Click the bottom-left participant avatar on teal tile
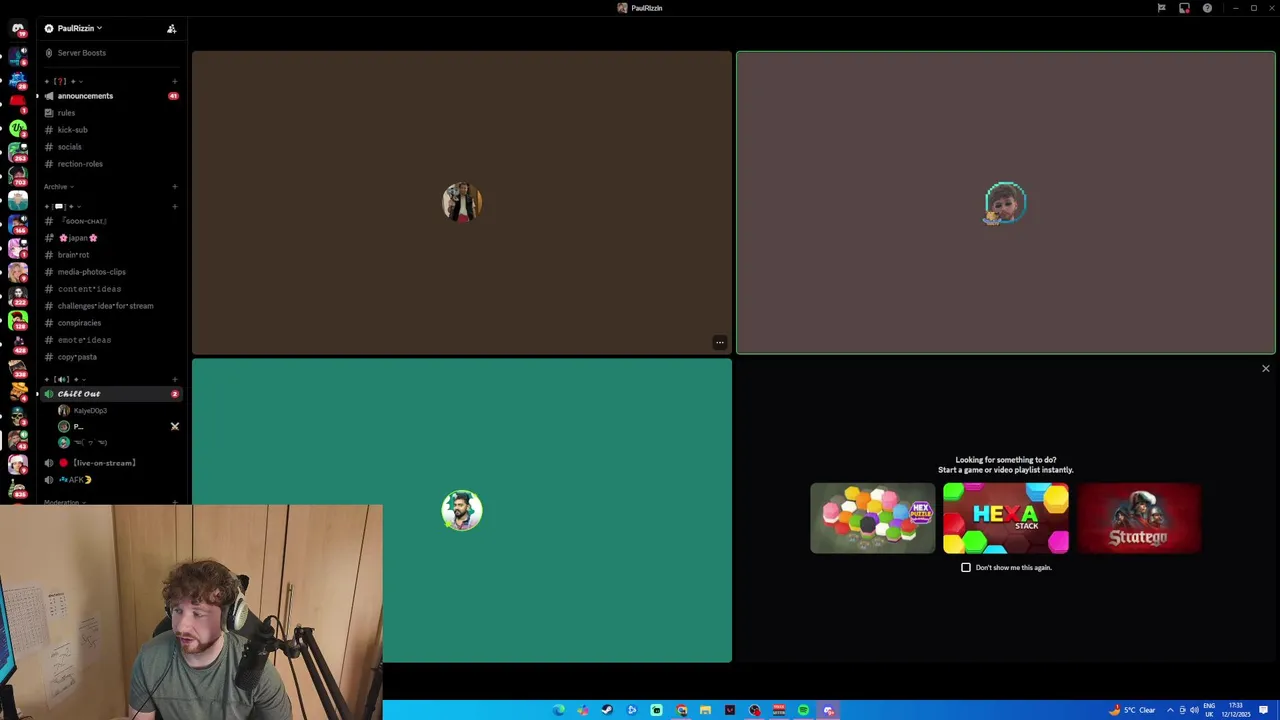The height and width of the screenshot is (720, 1280). click(462, 510)
